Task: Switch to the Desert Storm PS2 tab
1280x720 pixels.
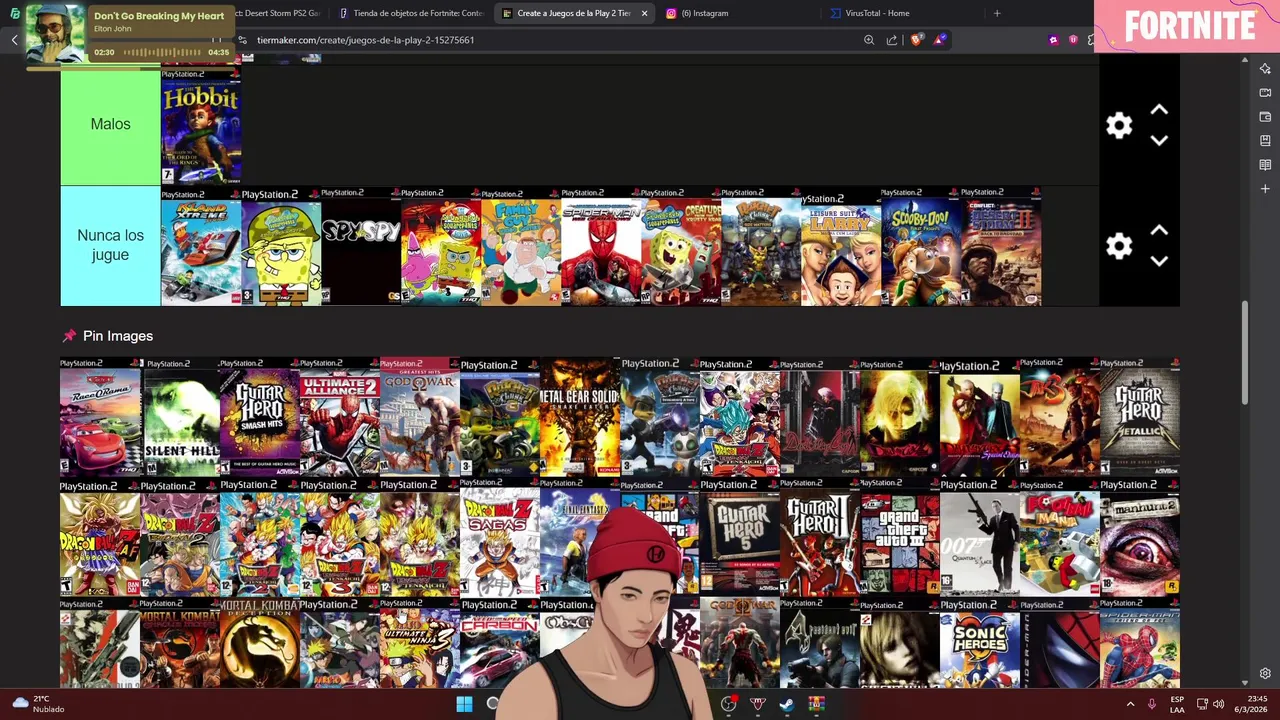Action: (276, 13)
